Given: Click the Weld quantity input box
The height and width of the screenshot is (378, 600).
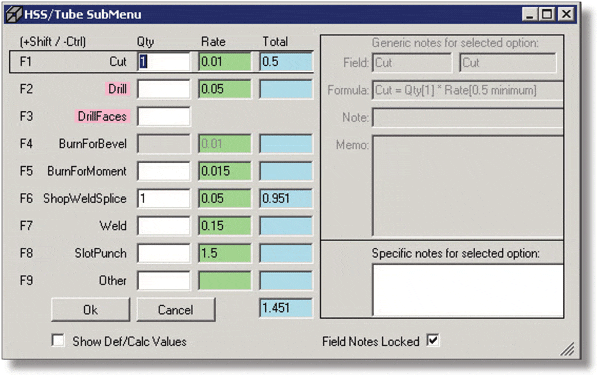Looking at the screenshot, I should [163, 226].
